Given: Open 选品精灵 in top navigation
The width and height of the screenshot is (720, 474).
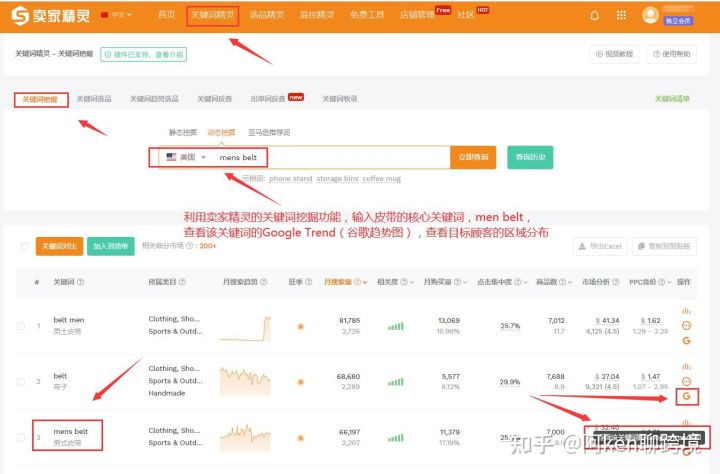Looking at the screenshot, I should point(267,15).
